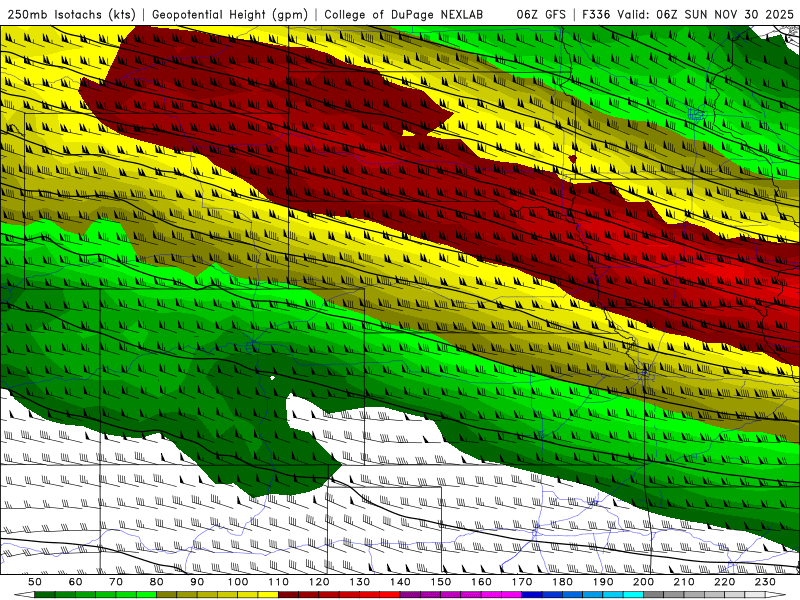Click the '50' value on the legend
The image size is (800, 600).
35,582
